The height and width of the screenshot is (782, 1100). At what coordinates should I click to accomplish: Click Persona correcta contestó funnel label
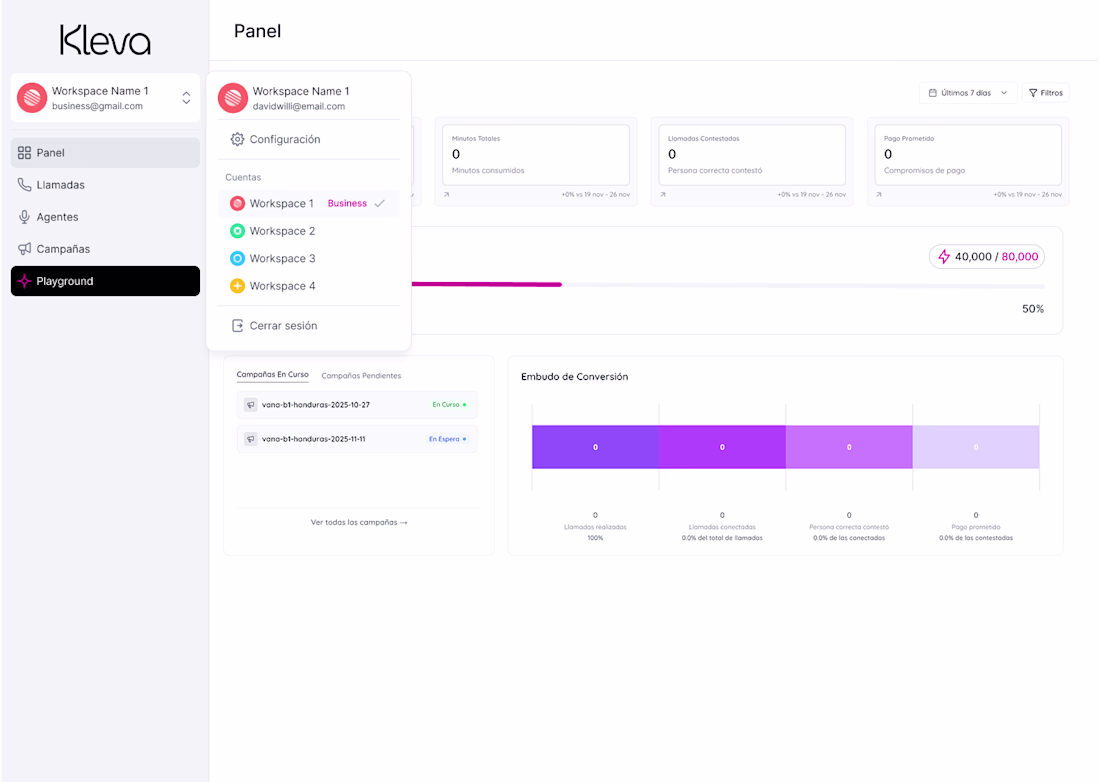click(849, 527)
